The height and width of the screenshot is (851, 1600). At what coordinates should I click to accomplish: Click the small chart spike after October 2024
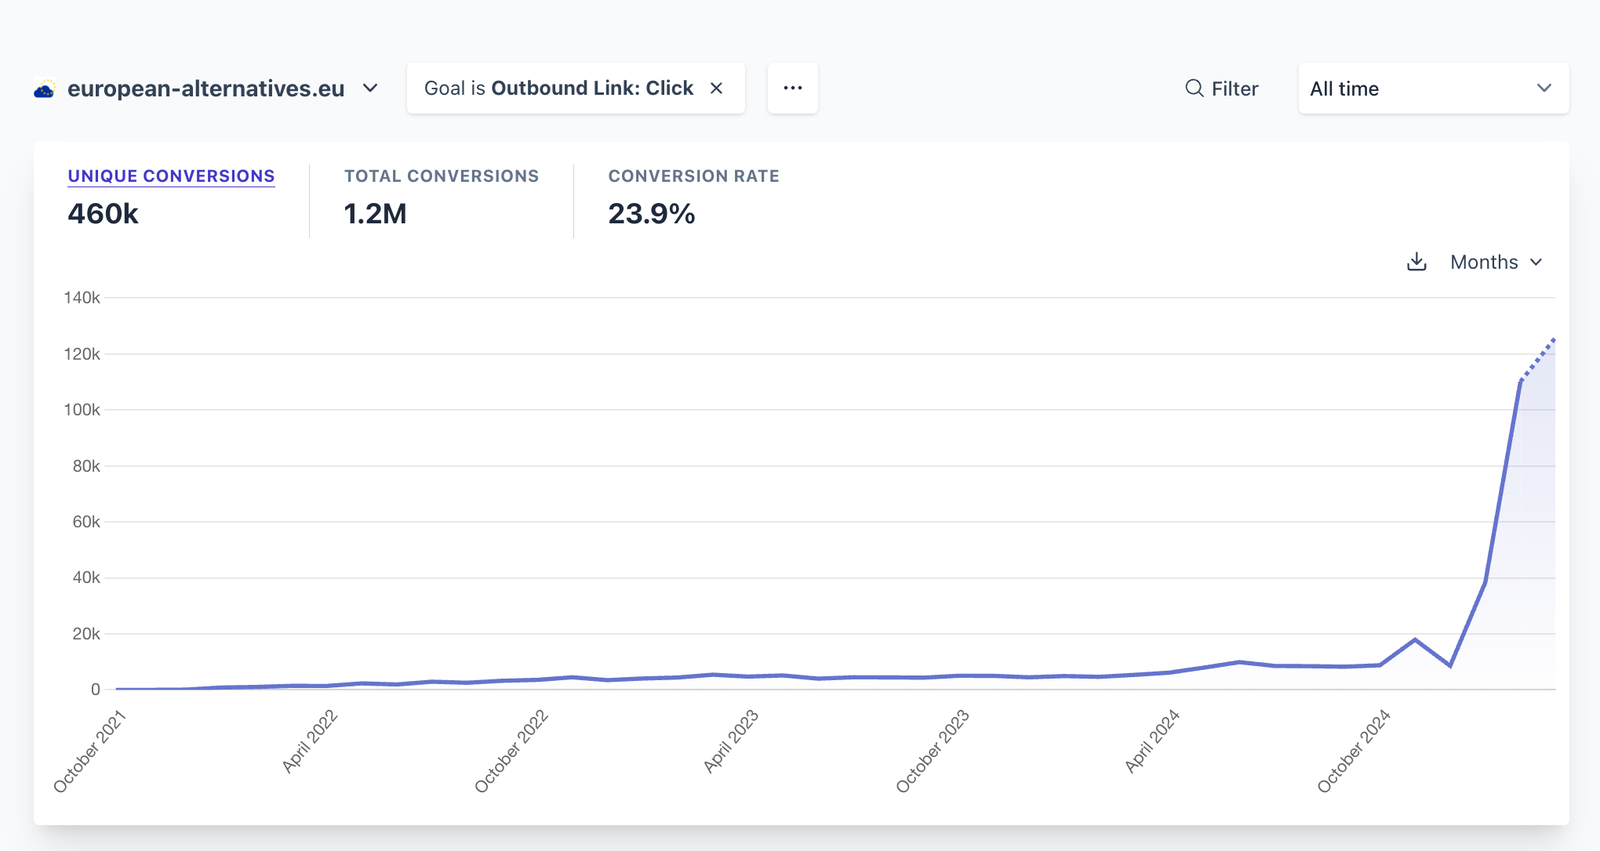click(x=1415, y=639)
